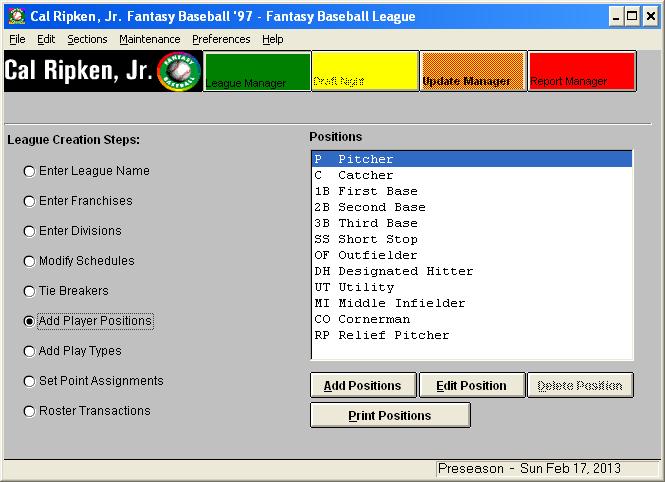Screen dimensions: 665x482
Task: Click the Fantasy Baseball logo icon
Action: 179,71
